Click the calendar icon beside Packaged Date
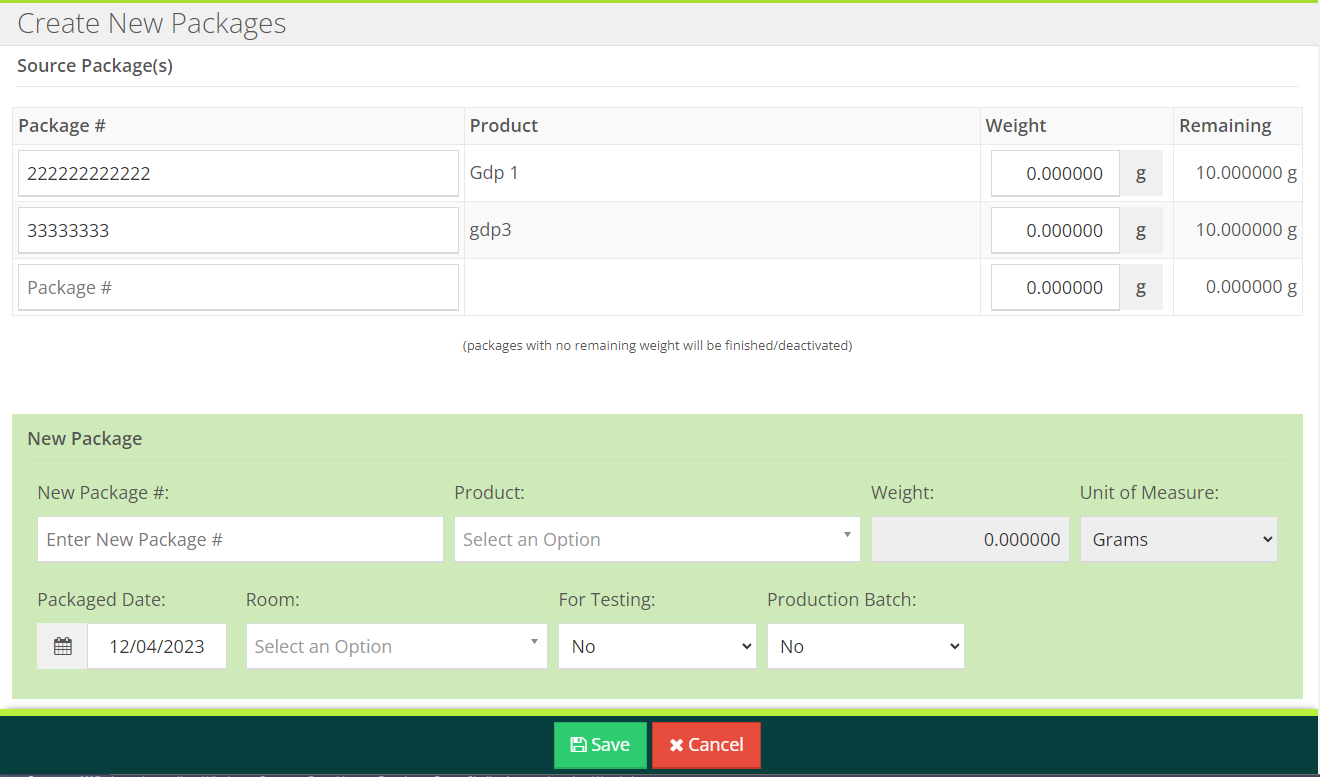The width and height of the screenshot is (1320, 777). (x=63, y=646)
